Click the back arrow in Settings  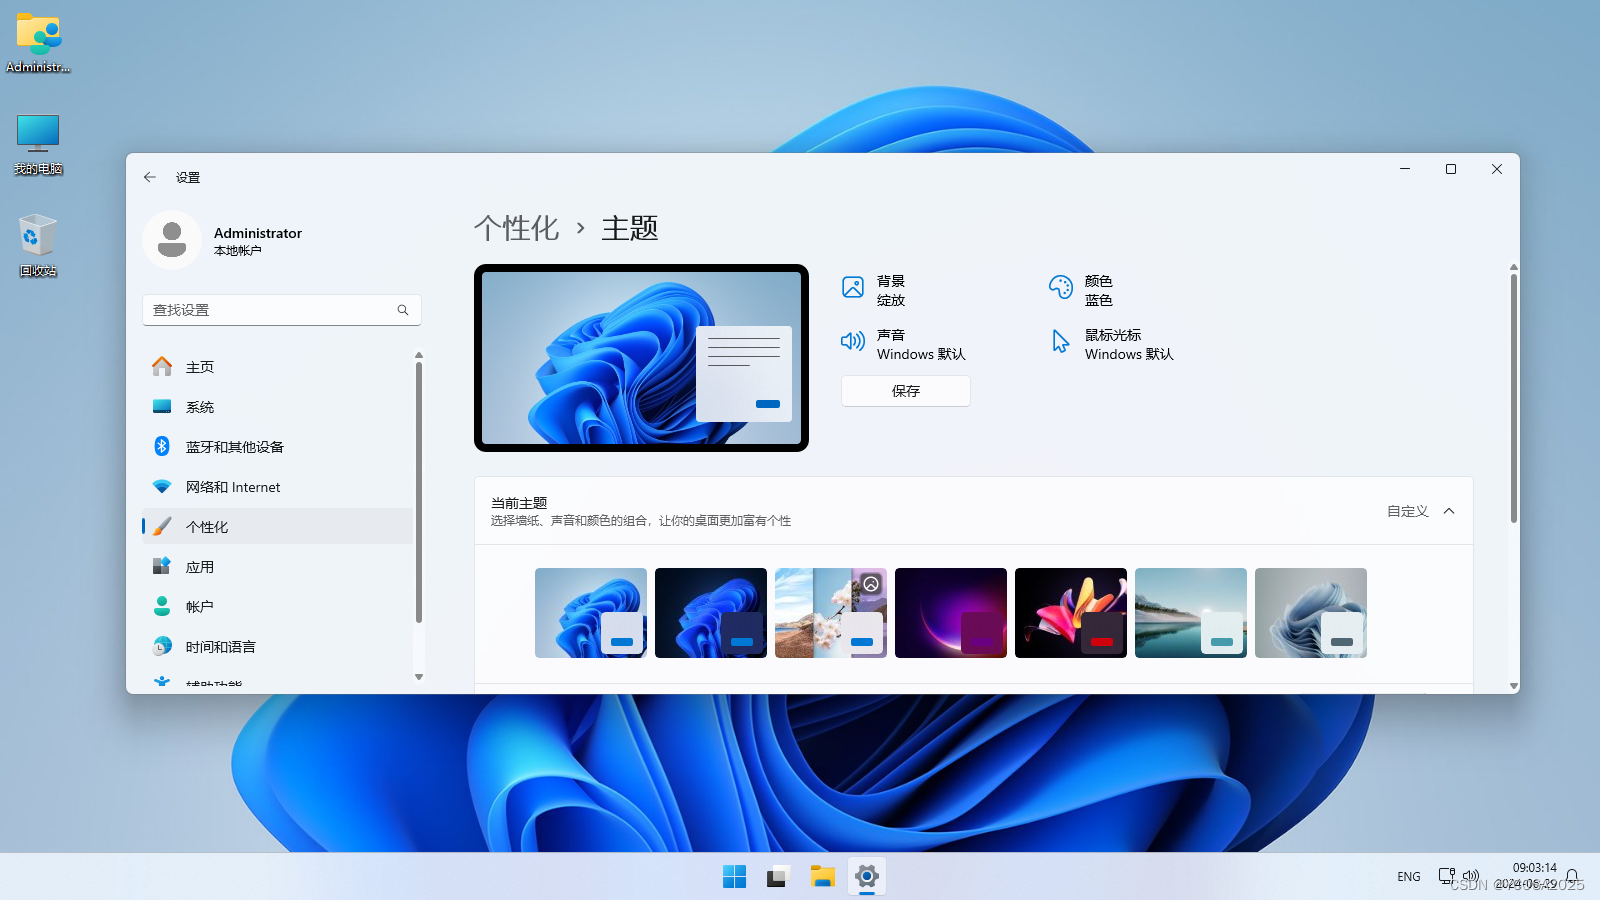150,177
